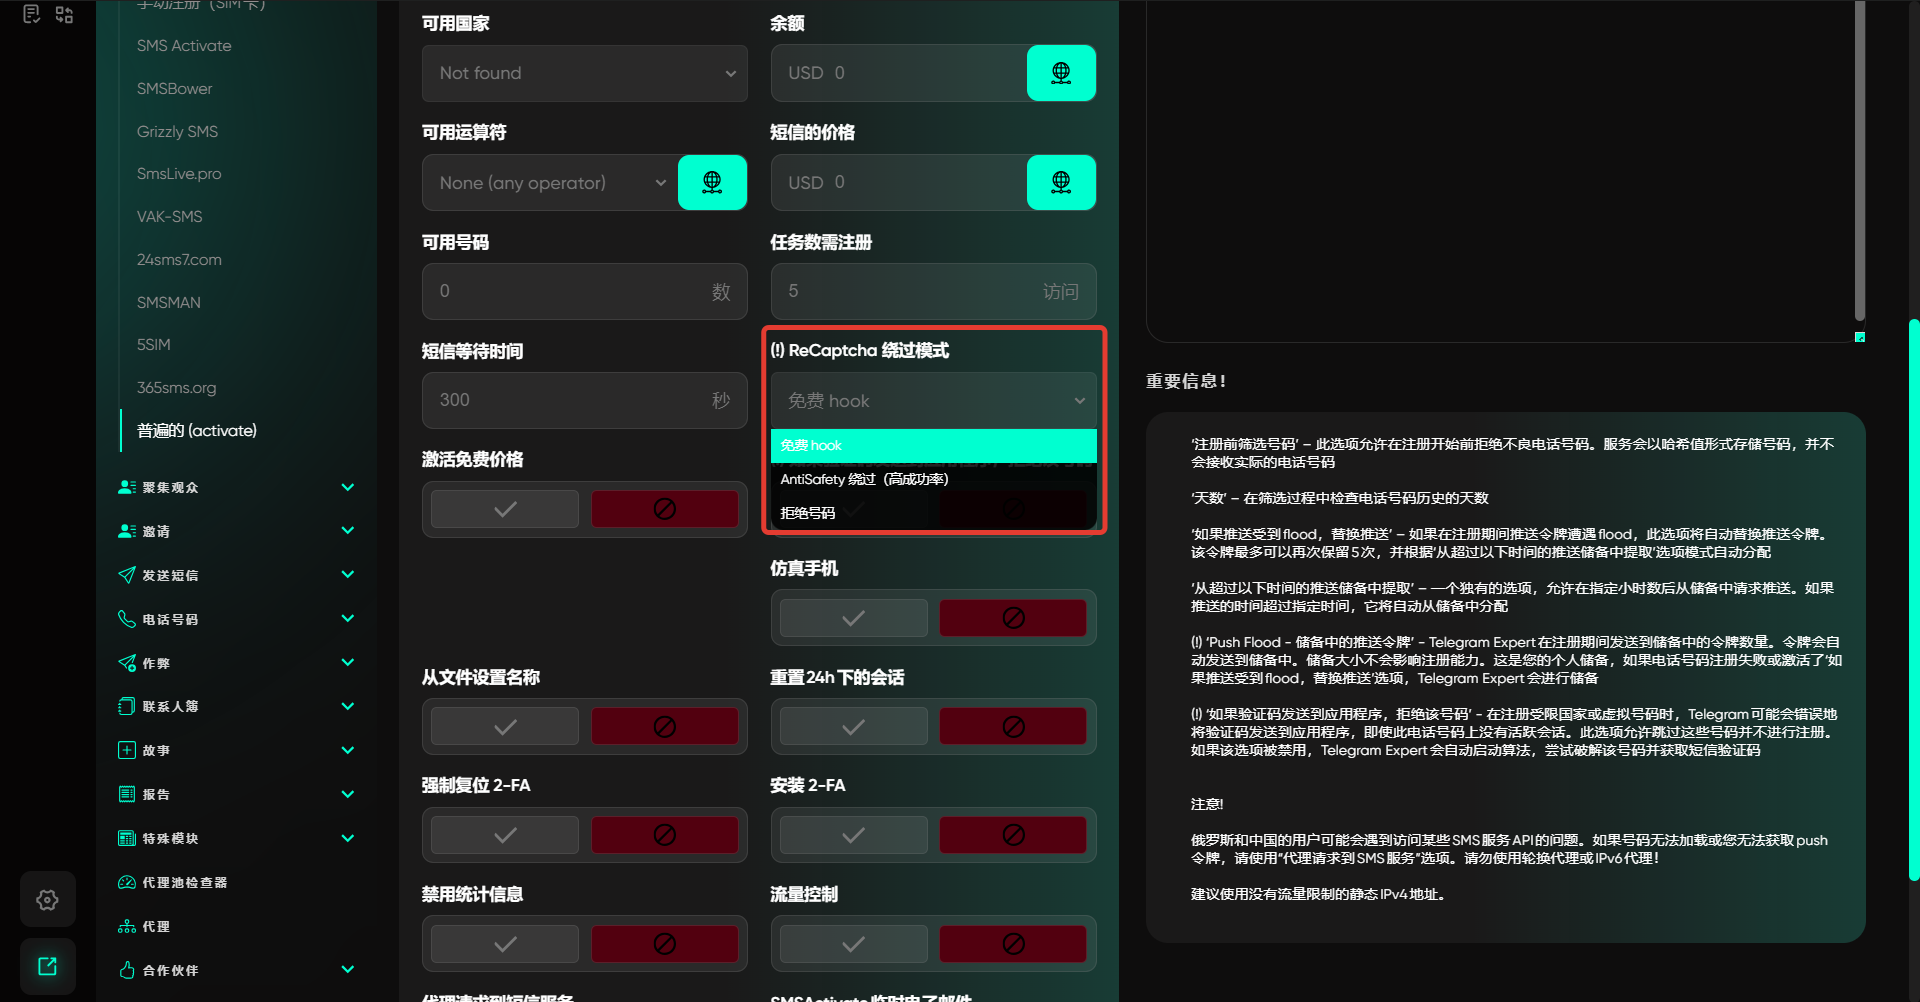This screenshot has height=1002, width=1920.
Task: Choose 拒绝号码 from the ReCaptcha dropdown list
Action: tap(808, 513)
